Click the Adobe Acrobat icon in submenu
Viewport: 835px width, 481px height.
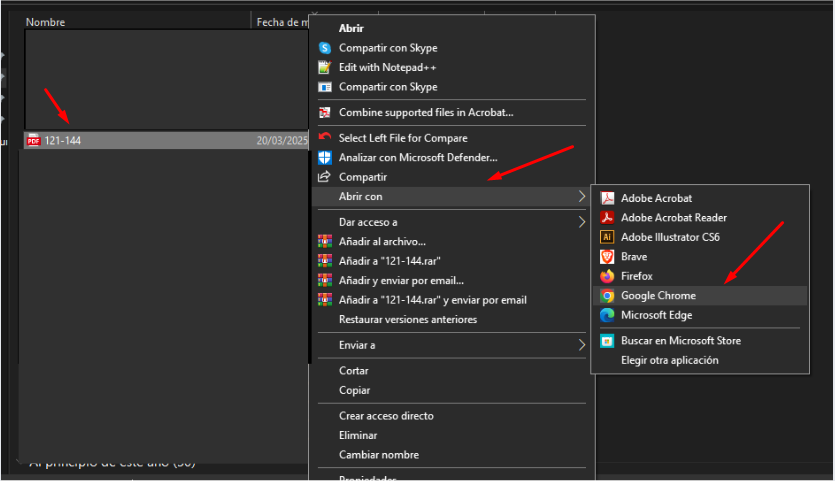pyautogui.click(x=606, y=198)
